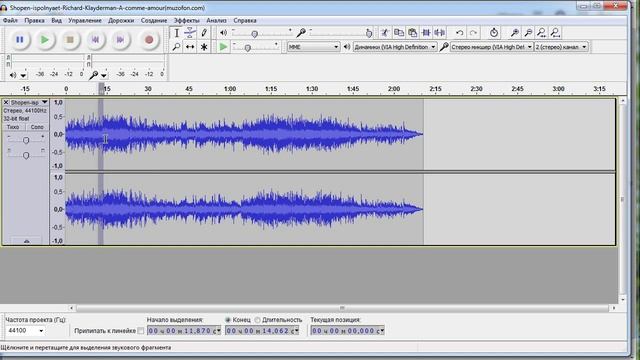Screen dimensions: 640x360
Task: Click the playback meter speaker icon
Action: click(13, 75)
